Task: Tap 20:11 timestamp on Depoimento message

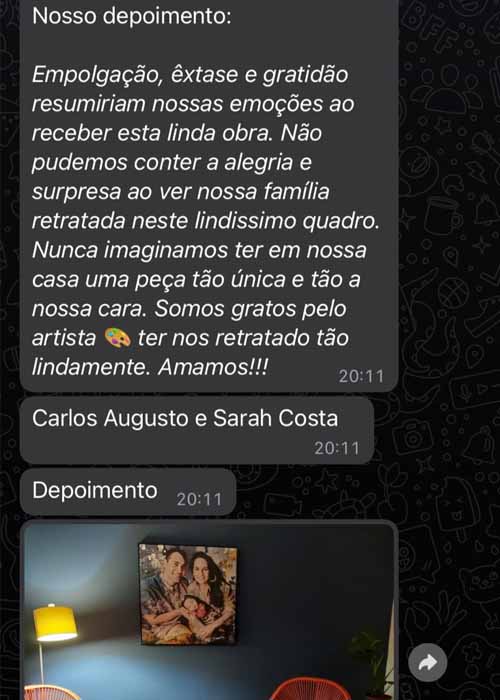Action: click(x=199, y=499)
